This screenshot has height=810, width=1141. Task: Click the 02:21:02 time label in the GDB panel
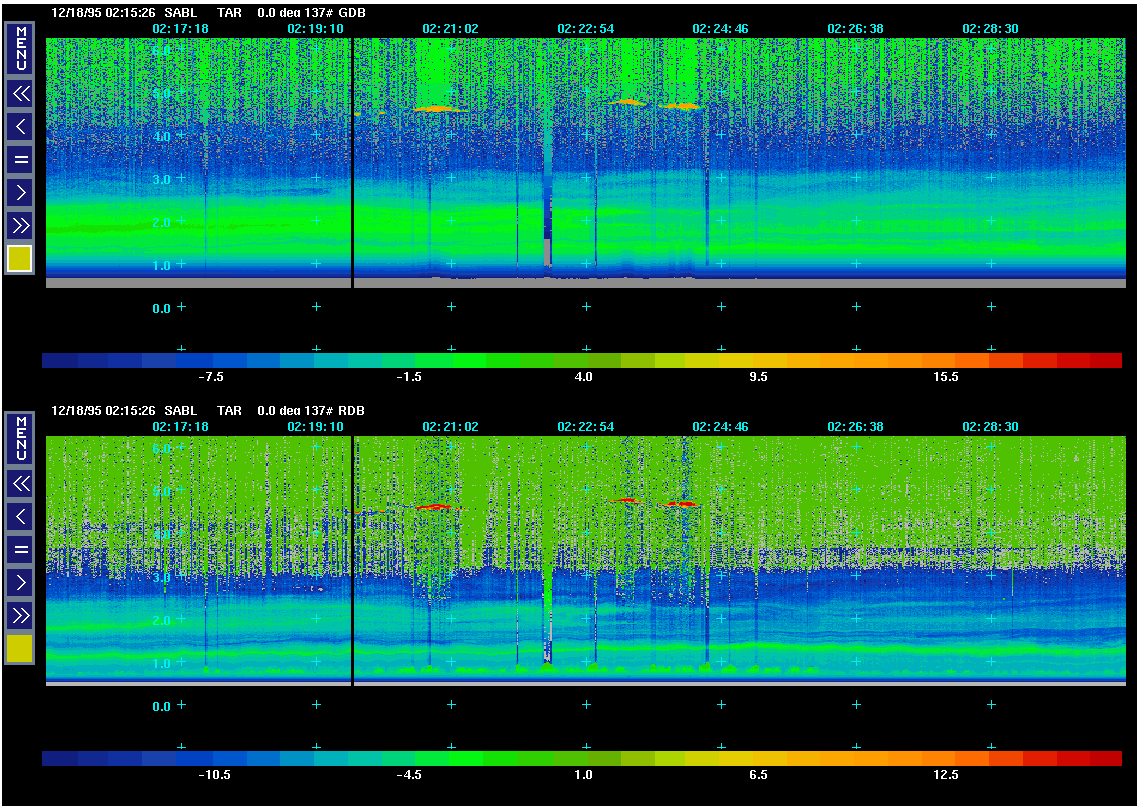click(450, 29)
